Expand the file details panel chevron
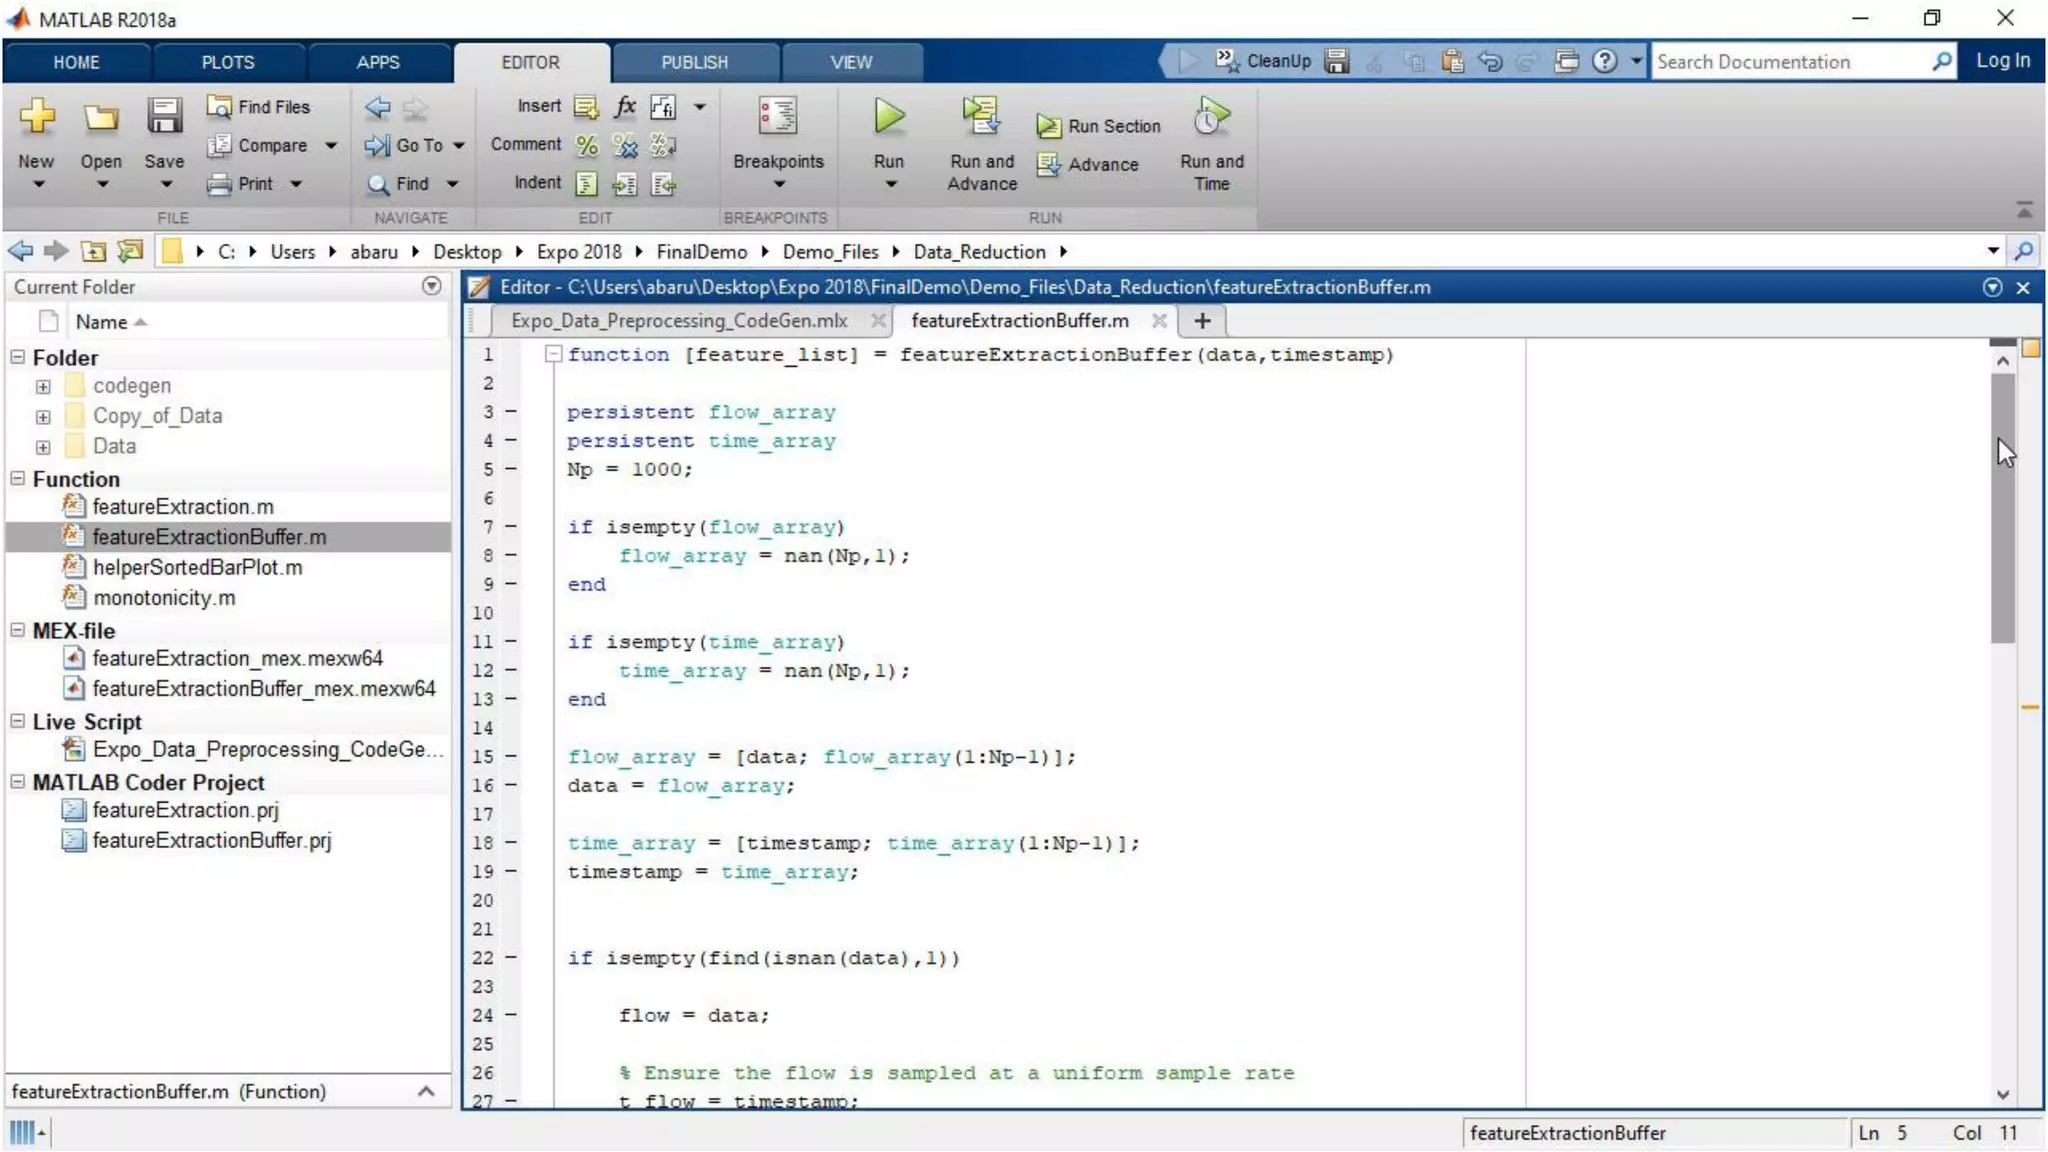The height and width of the screenshot is (1152, 2048). (426, 1091)
